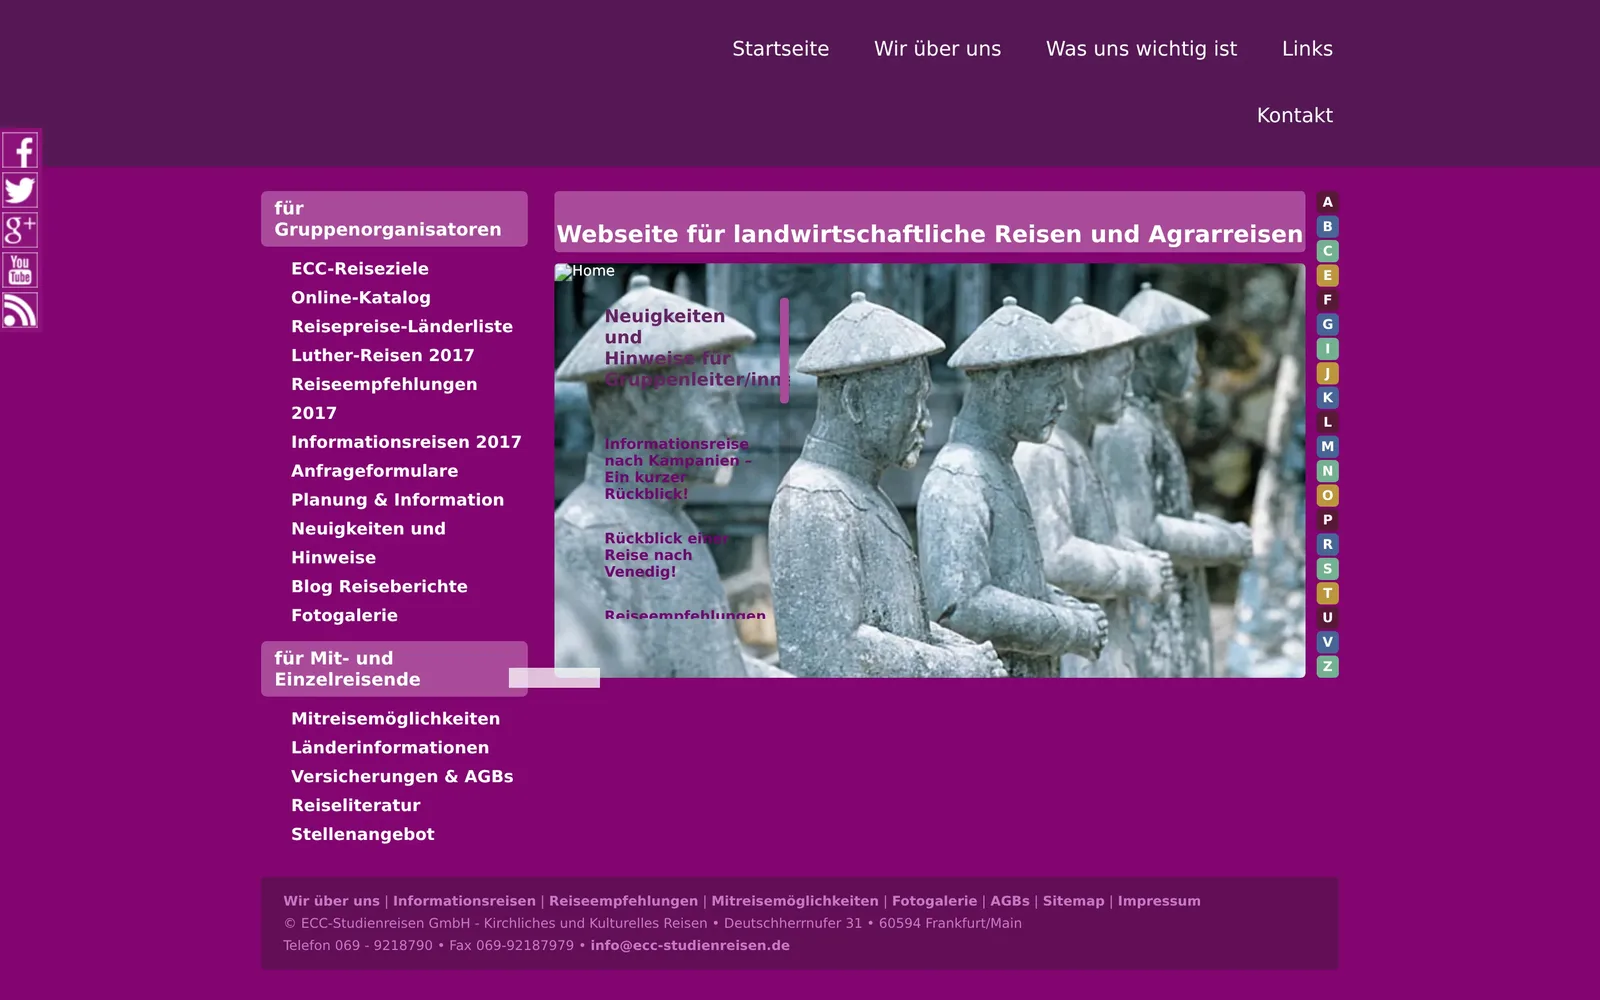Open the Google Plus icon
This screenshot has height=1000, width=1600.
(20, 230)
